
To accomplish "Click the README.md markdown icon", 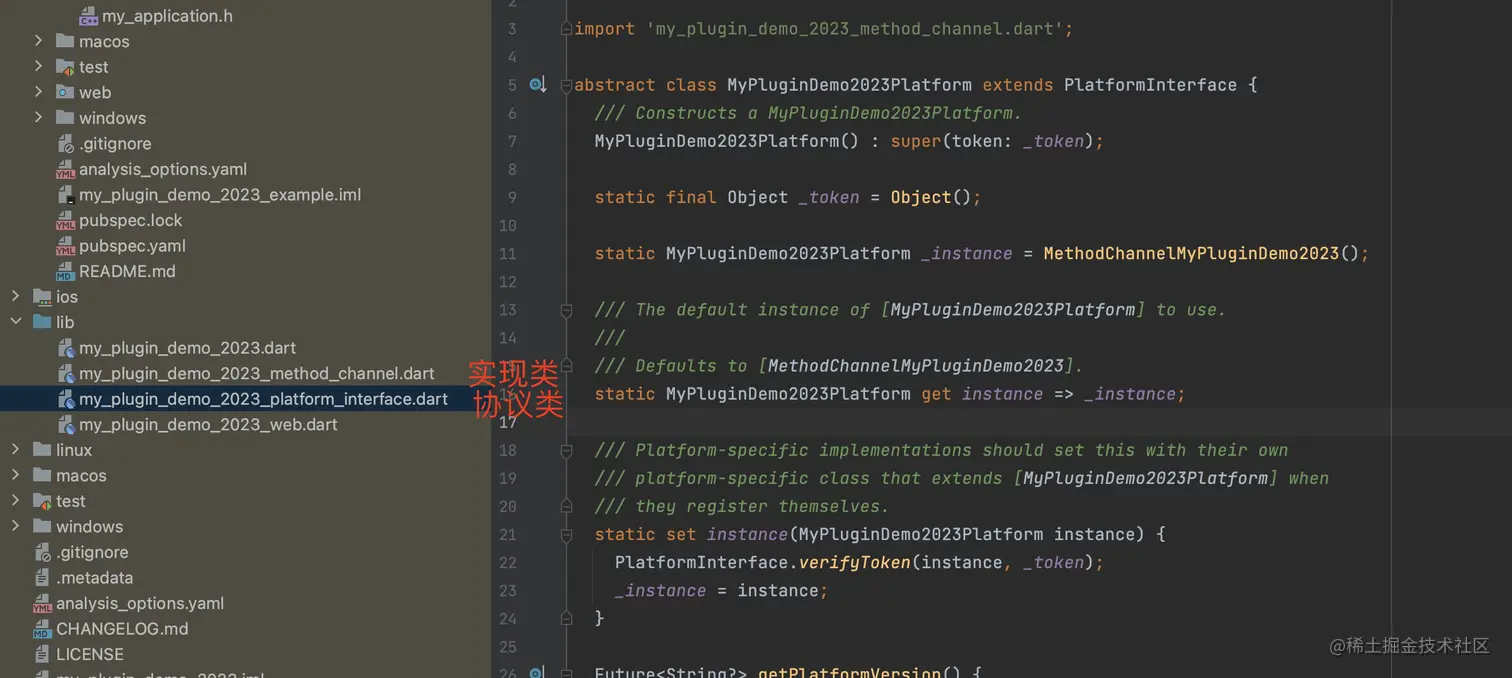I will (65, 271).
